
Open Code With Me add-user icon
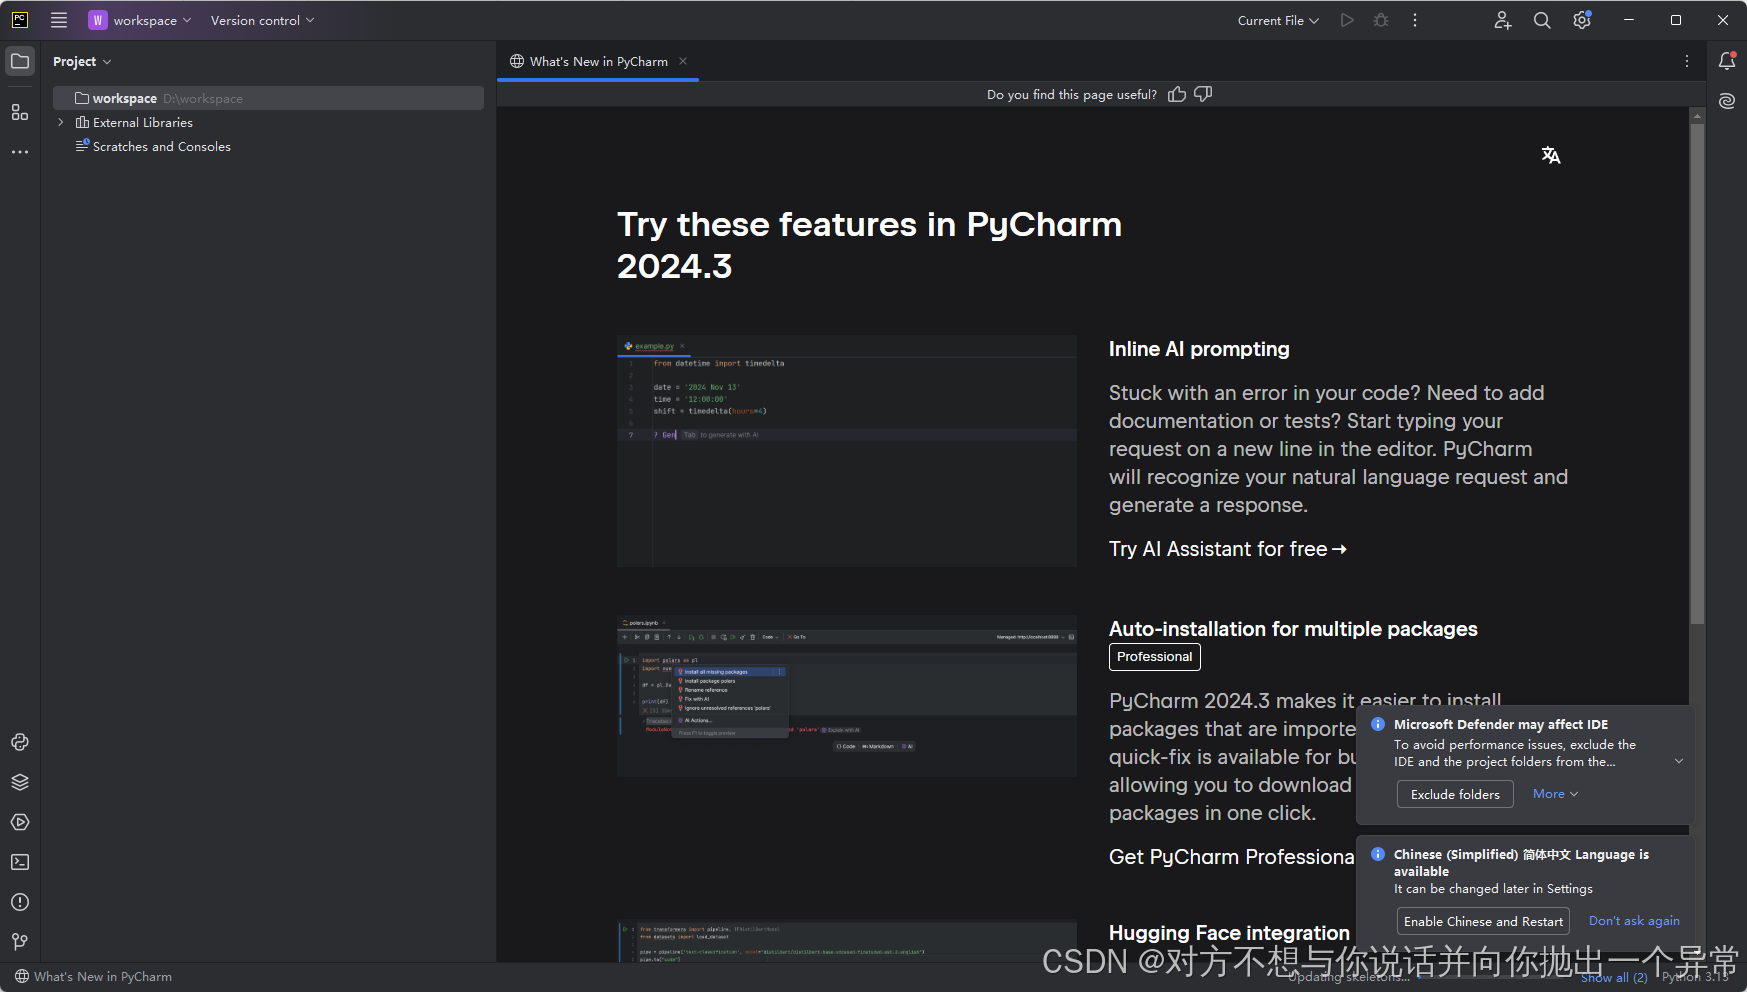(x=1503, y=20)
